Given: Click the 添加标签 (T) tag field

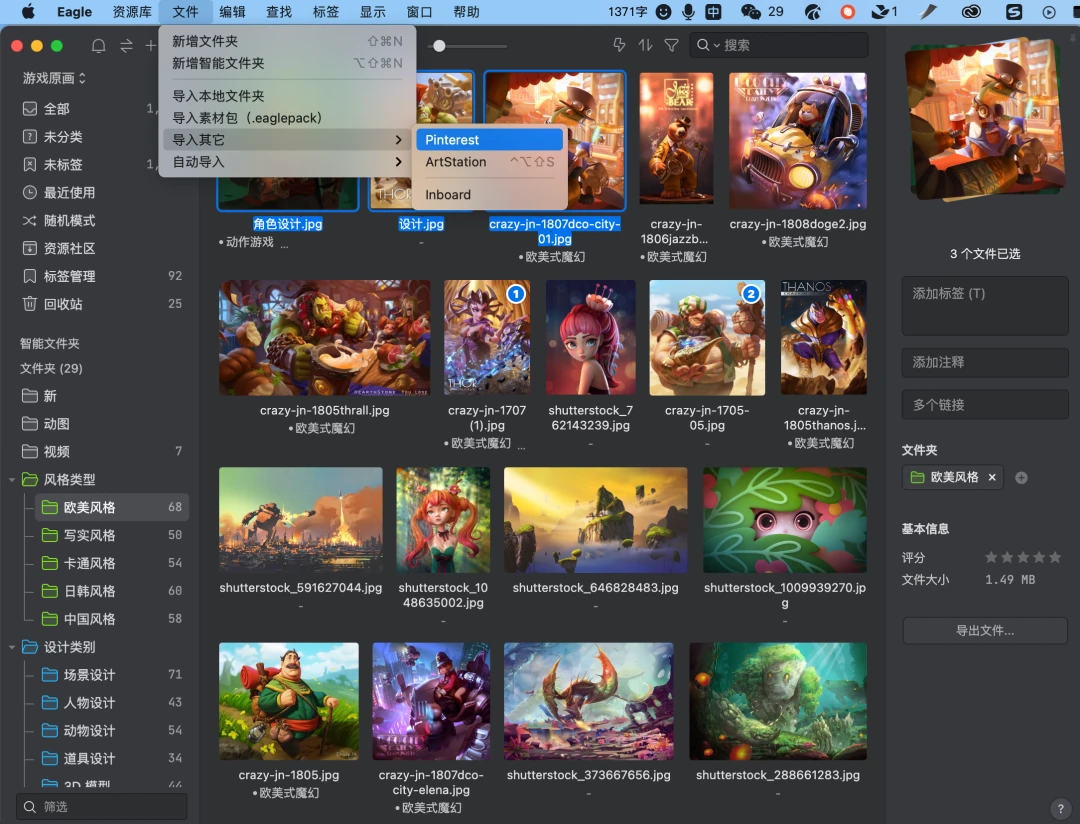Looking at the screenshot, I should 985,306.
